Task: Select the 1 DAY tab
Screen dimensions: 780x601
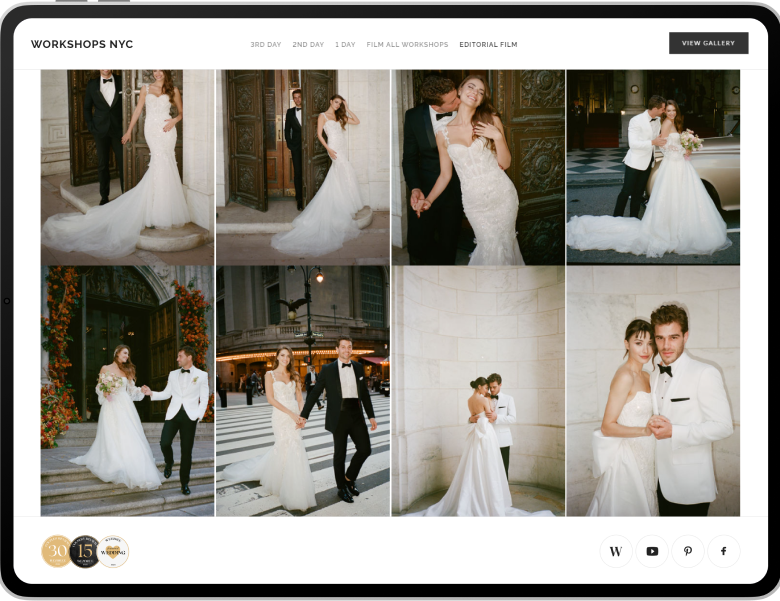Action: click(345, 45)
